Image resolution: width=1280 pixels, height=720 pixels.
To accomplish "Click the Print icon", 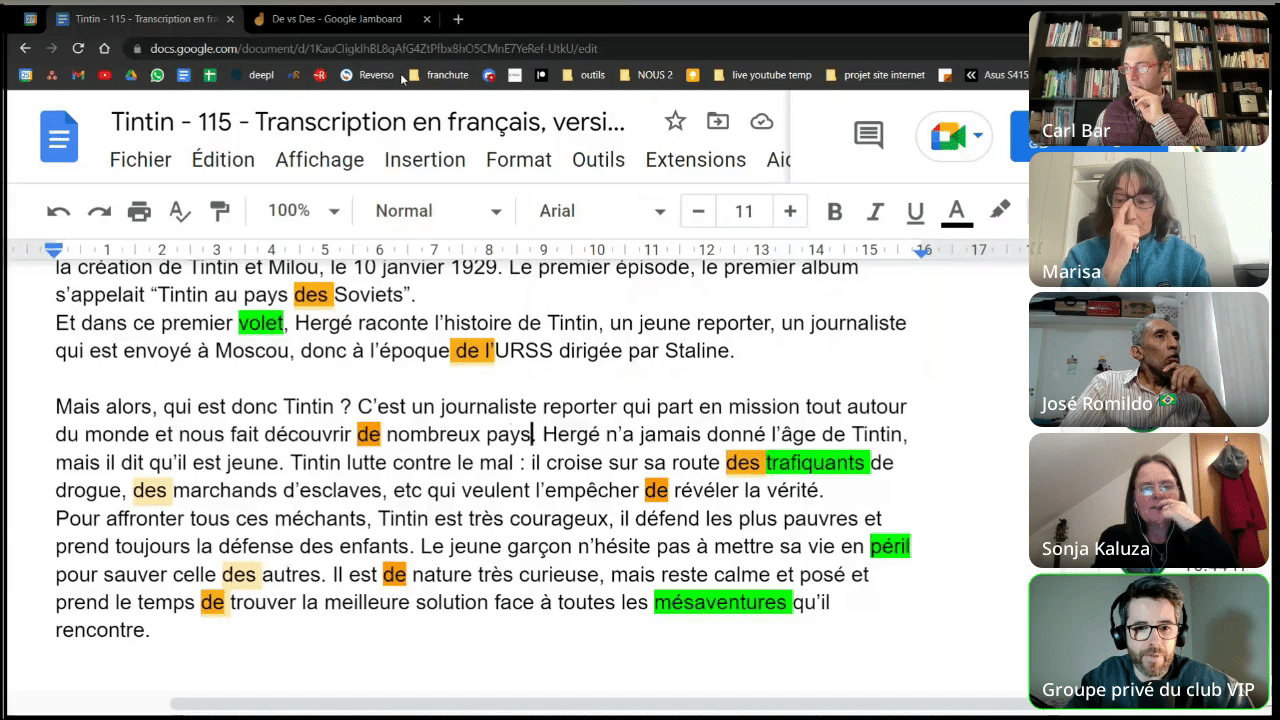I will pyautogui.click(x=139, y=211).
